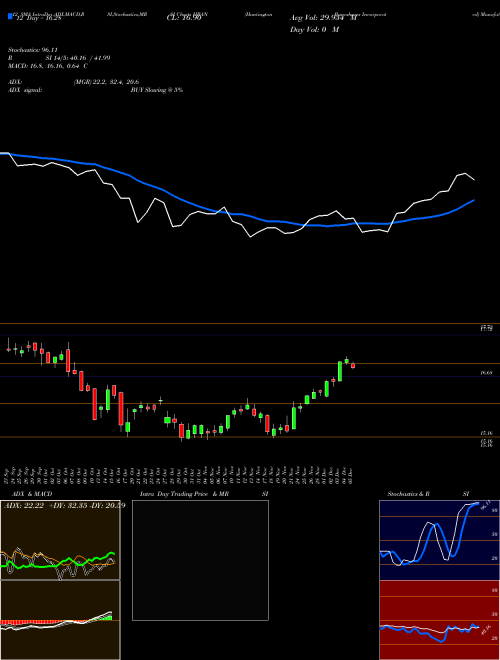Screen dimensions: 500x660
Task: Click the blue 12-day SMA legend square
Action: pos(10,16)
